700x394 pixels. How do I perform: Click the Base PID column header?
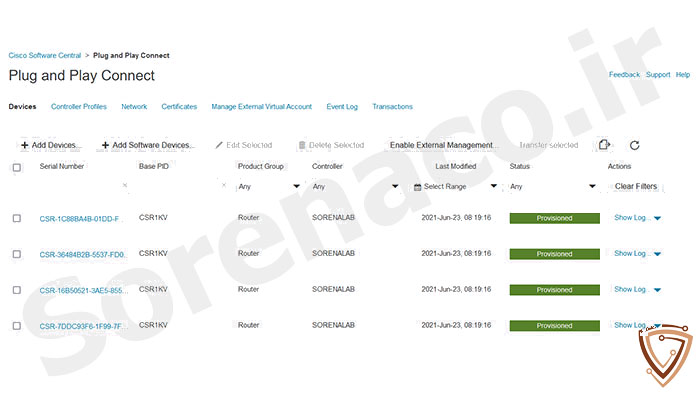(x=154, y=166)
